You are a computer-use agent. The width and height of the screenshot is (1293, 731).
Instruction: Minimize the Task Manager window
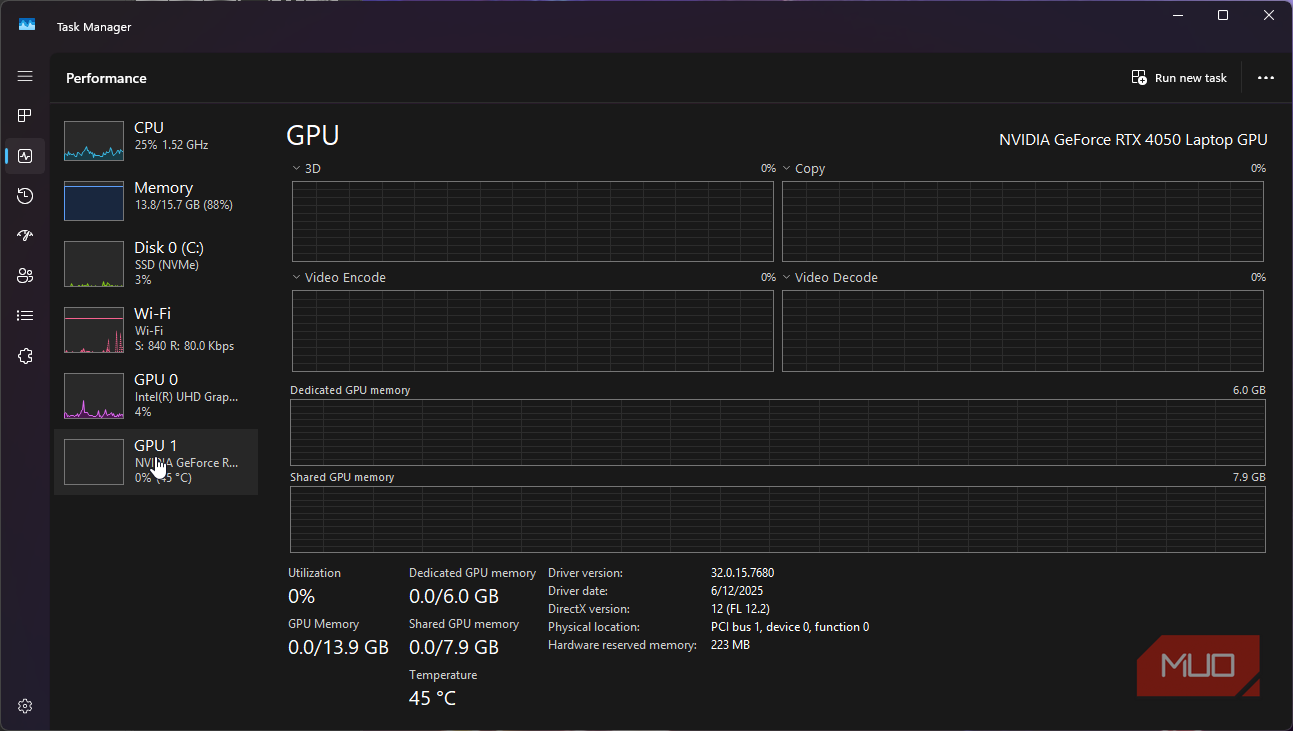(1177, 15)
